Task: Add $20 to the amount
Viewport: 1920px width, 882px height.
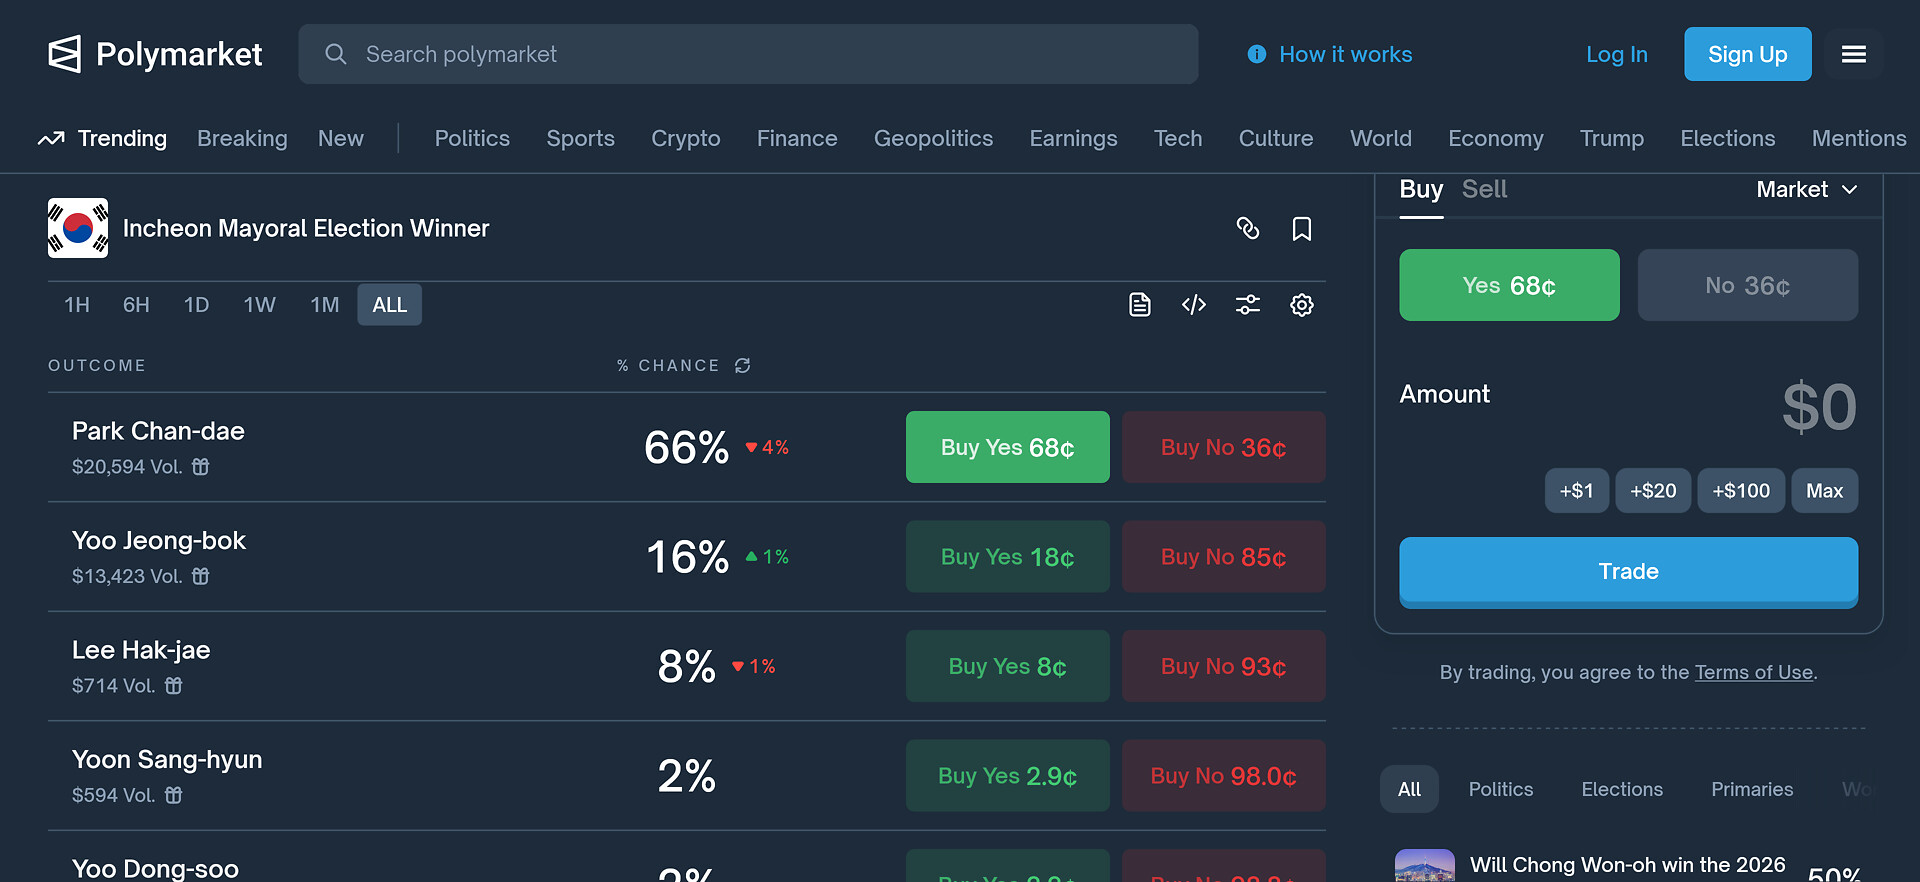Action: (x=1652, y=490)
